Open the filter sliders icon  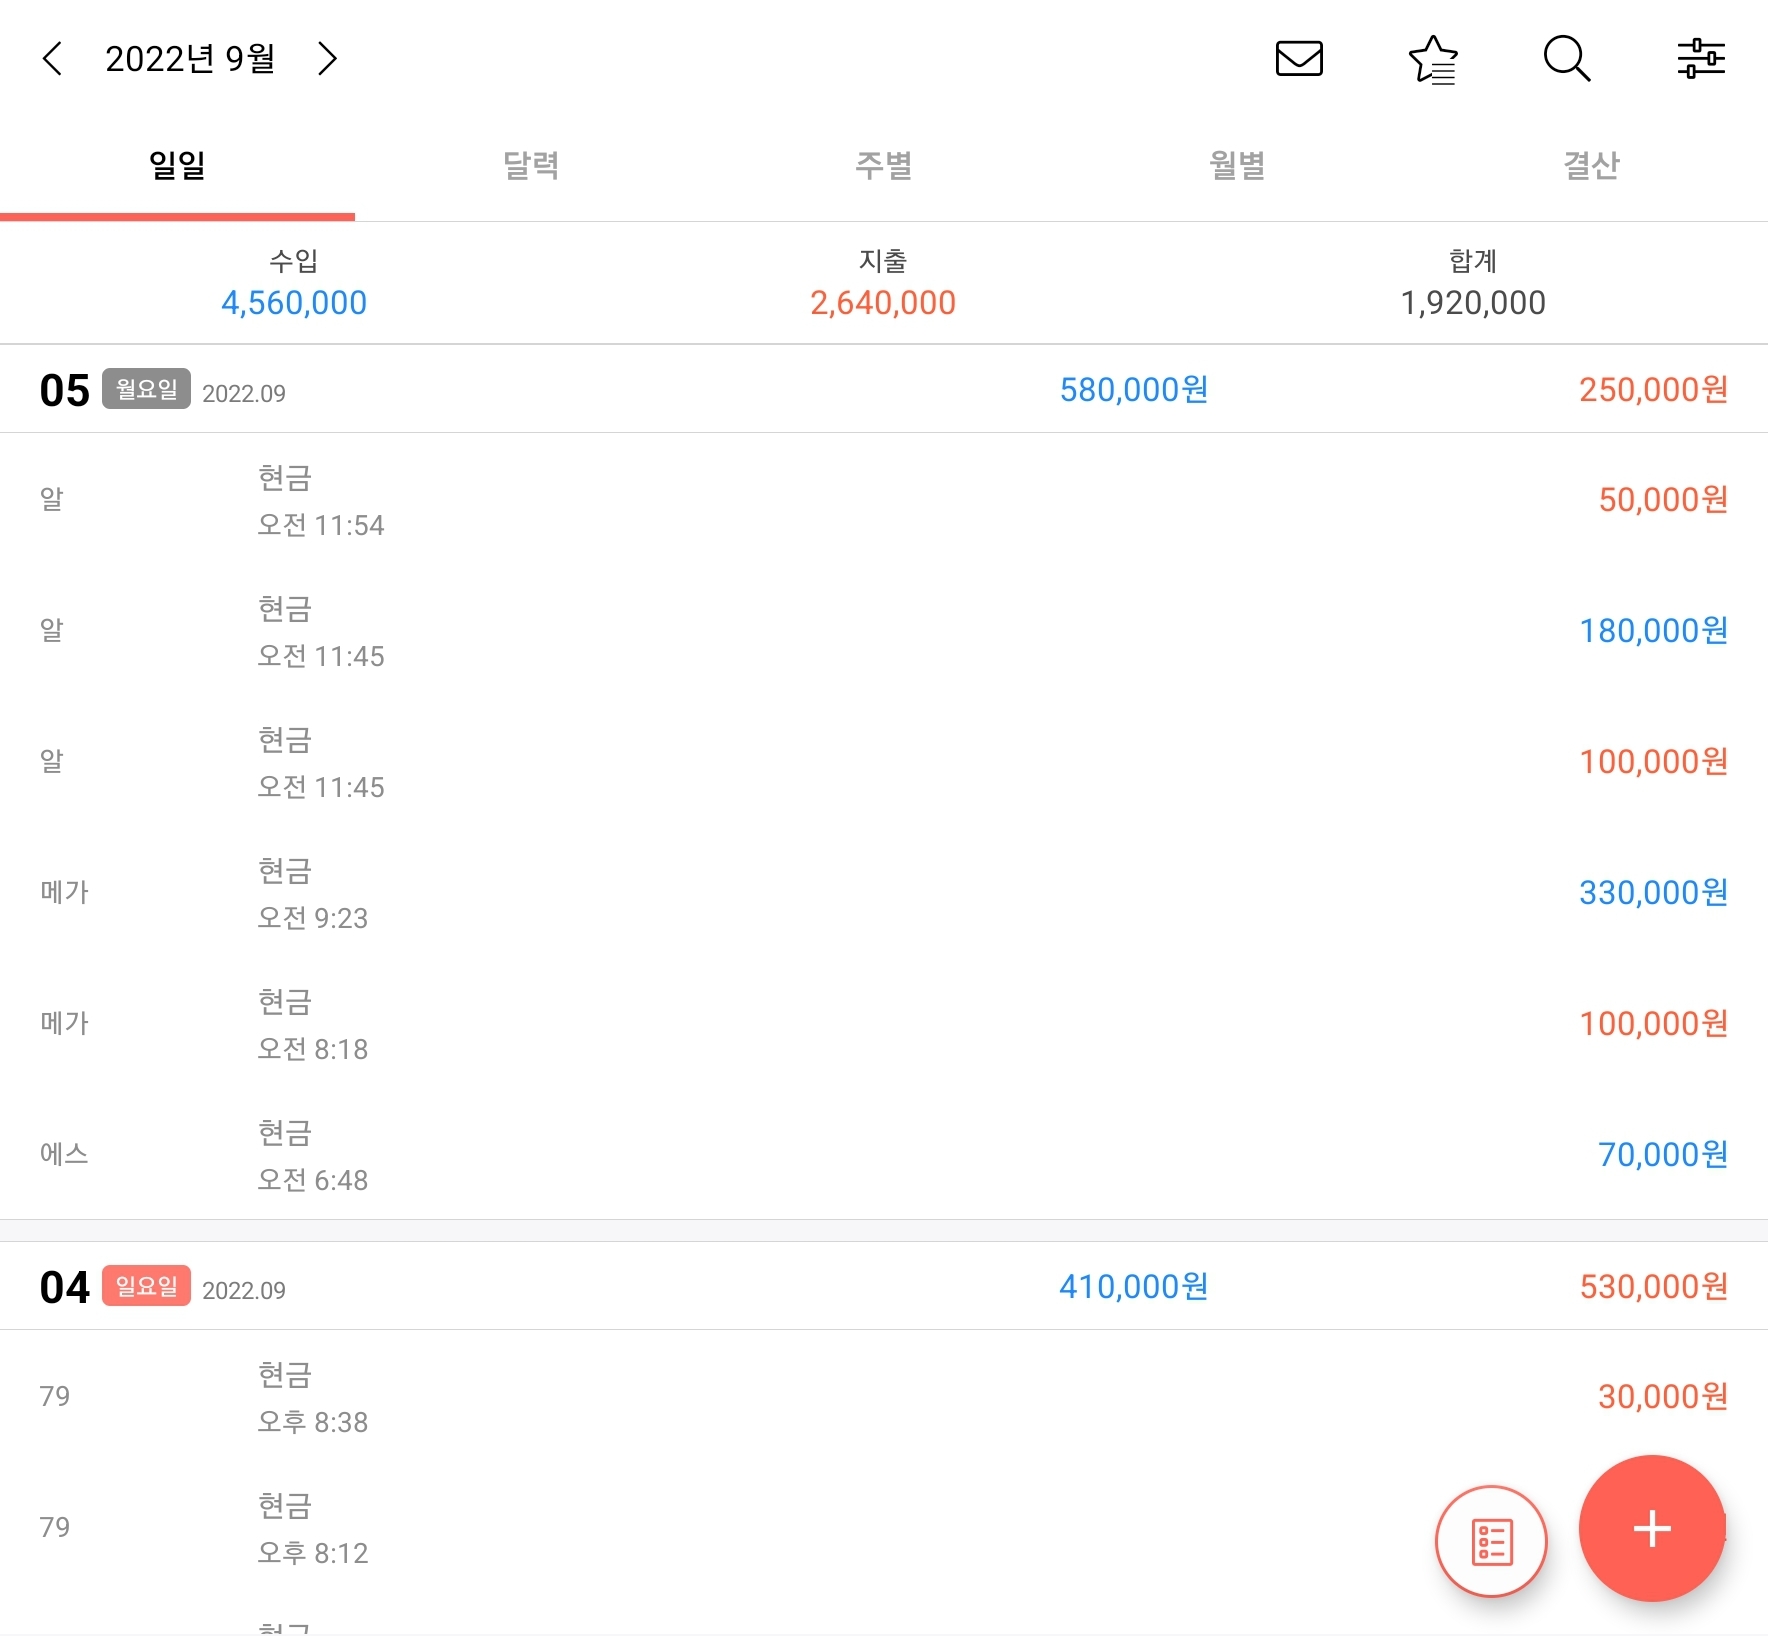tap(1701, 58)
